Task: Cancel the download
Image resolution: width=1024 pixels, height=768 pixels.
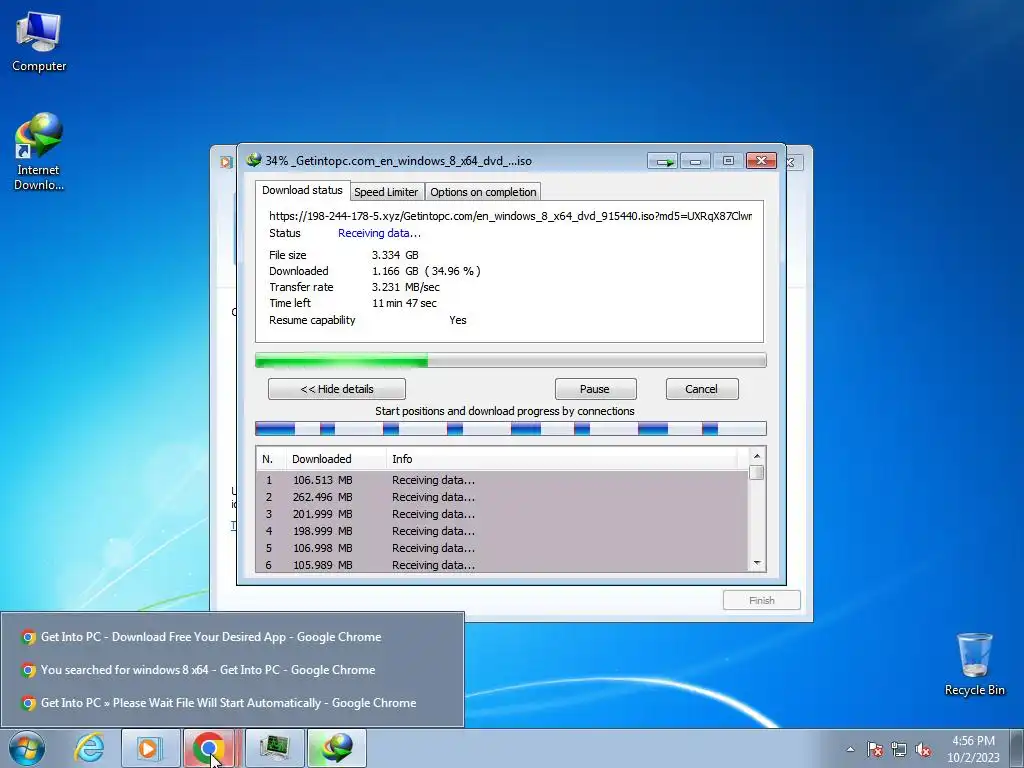Action: tap(702, 389)
